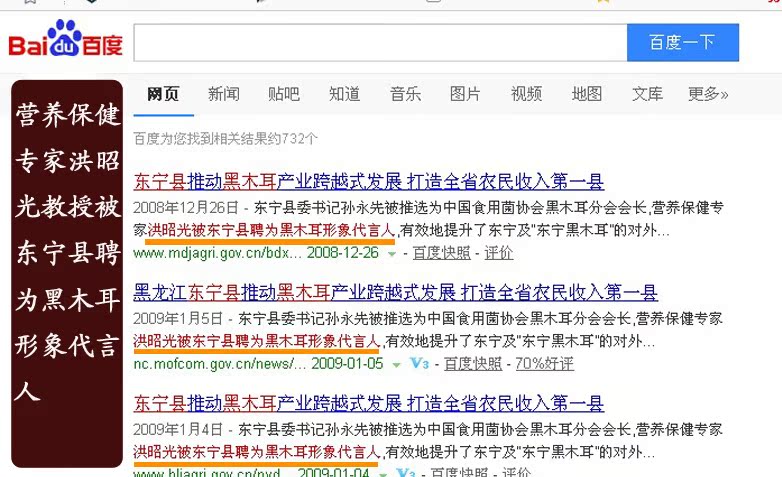The height and width of the screenshot is (477, 782).
Task: Click the Baidu logo
Action: tap(66, 42)
